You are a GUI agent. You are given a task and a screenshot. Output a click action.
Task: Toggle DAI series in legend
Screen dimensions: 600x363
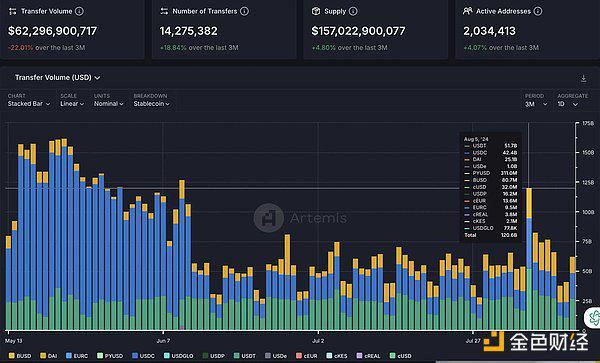[49, 356]
